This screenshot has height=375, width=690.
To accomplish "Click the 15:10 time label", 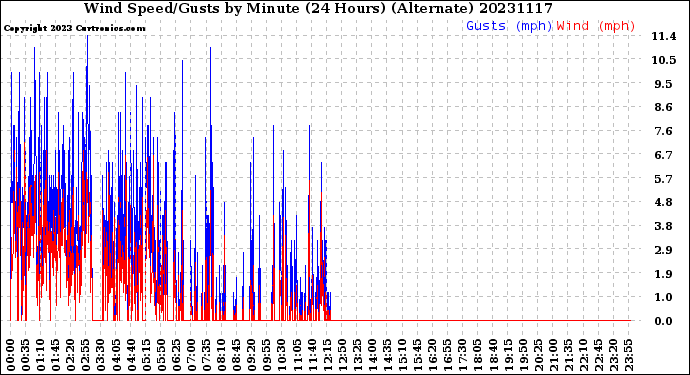I will 402,356.
